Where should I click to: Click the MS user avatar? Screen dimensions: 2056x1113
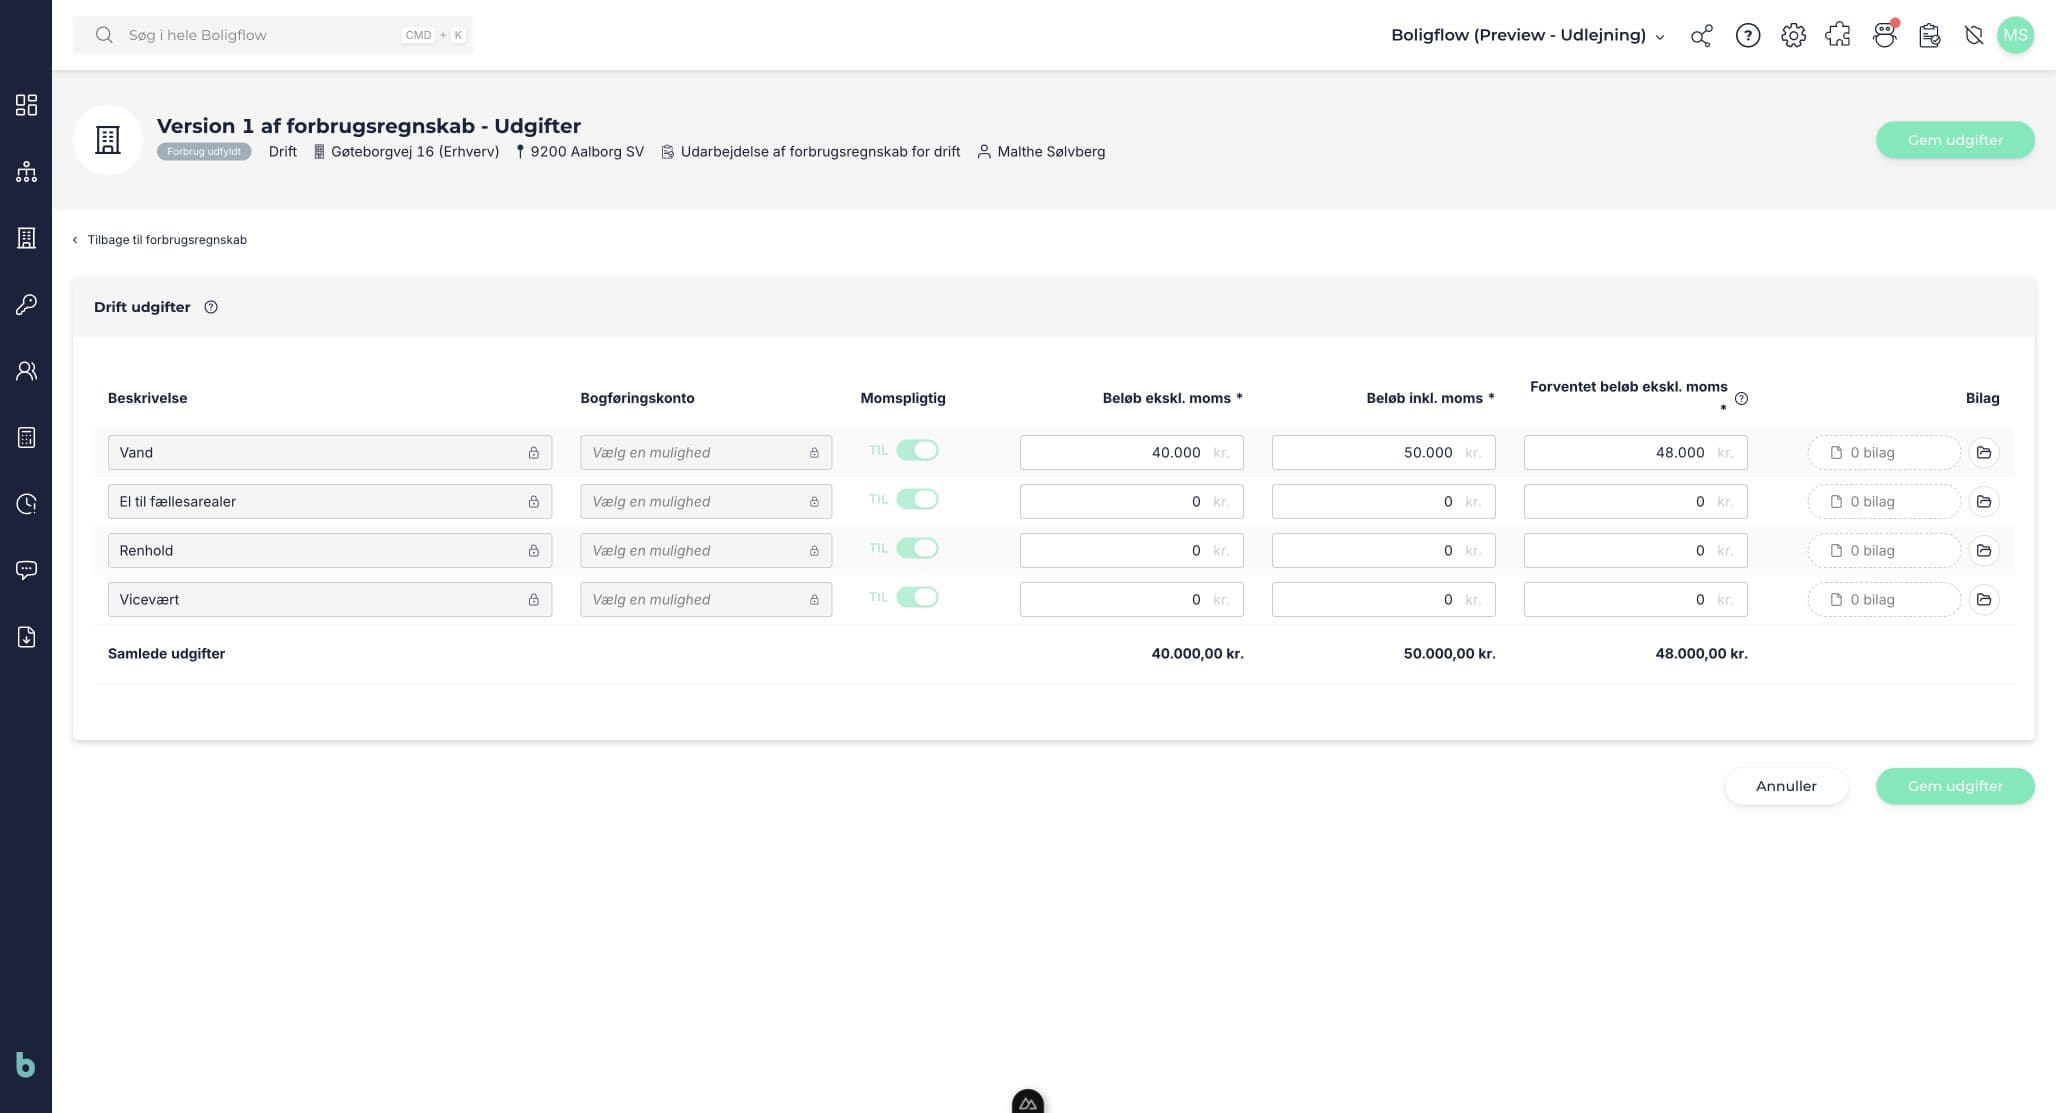(2015, 35)
